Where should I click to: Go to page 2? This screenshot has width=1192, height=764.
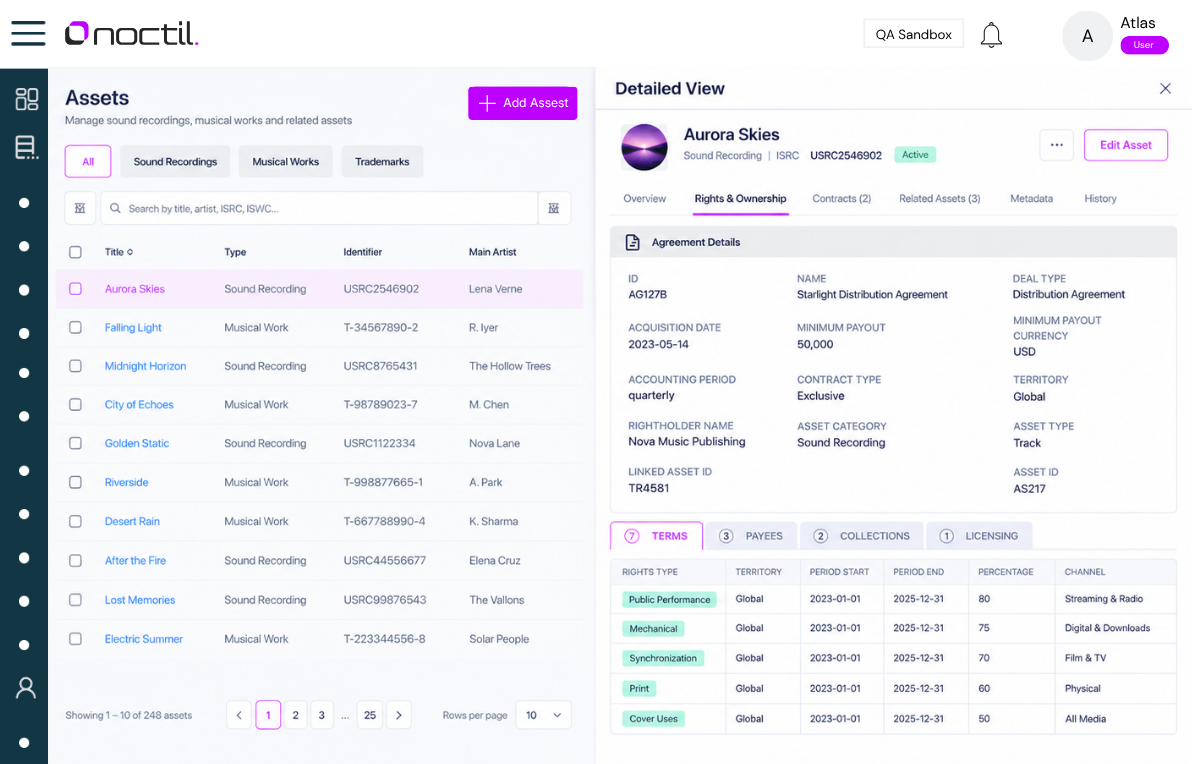pos(296,715)
